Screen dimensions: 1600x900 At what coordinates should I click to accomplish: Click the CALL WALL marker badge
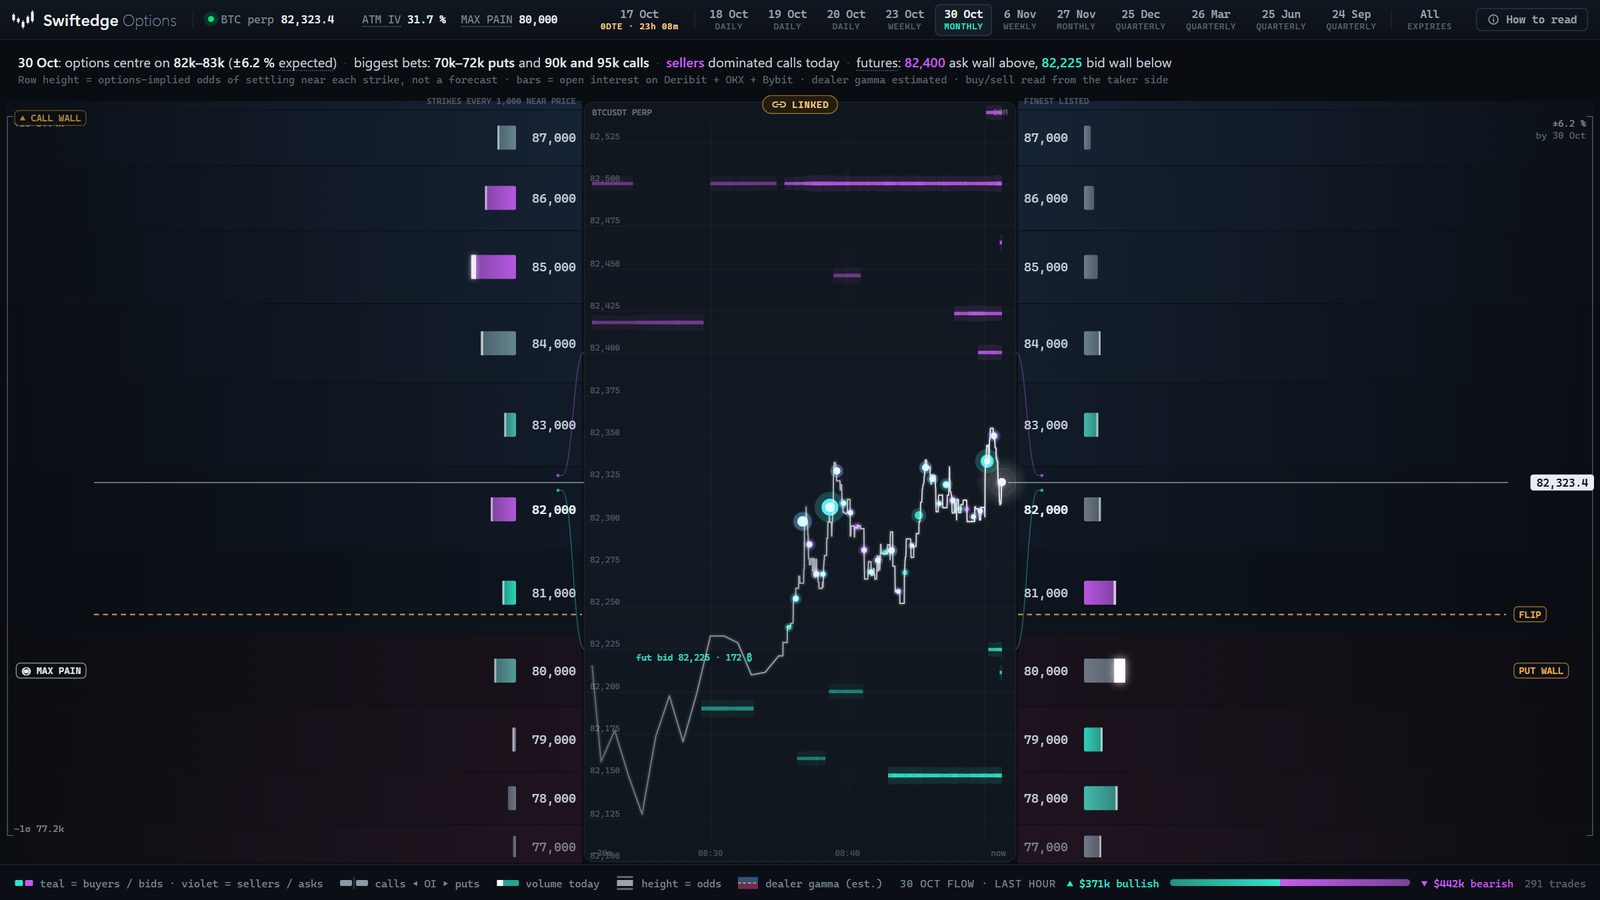coord(50,118)
